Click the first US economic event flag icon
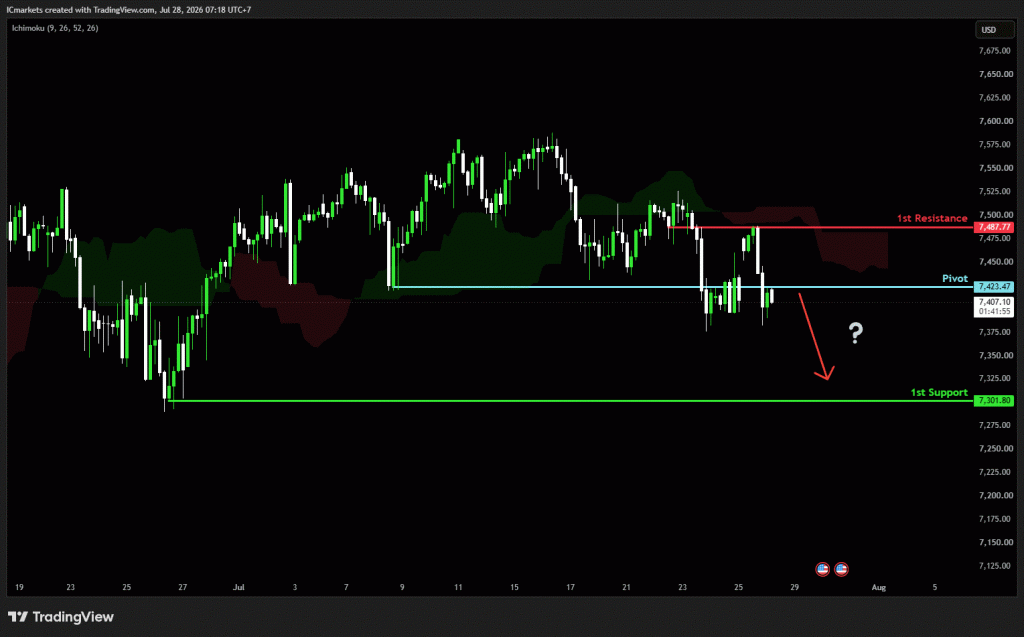The image size is (1024, 637). point(822,569)
